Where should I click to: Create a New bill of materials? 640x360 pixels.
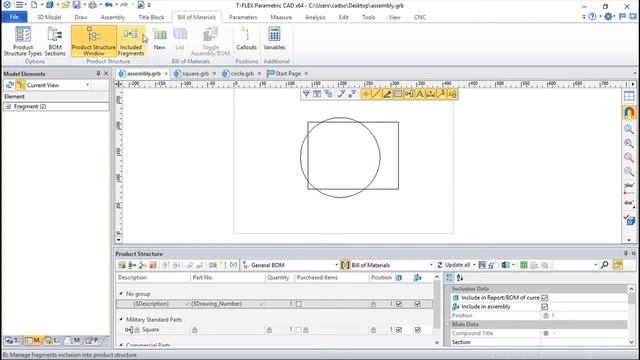pos(160,39)
